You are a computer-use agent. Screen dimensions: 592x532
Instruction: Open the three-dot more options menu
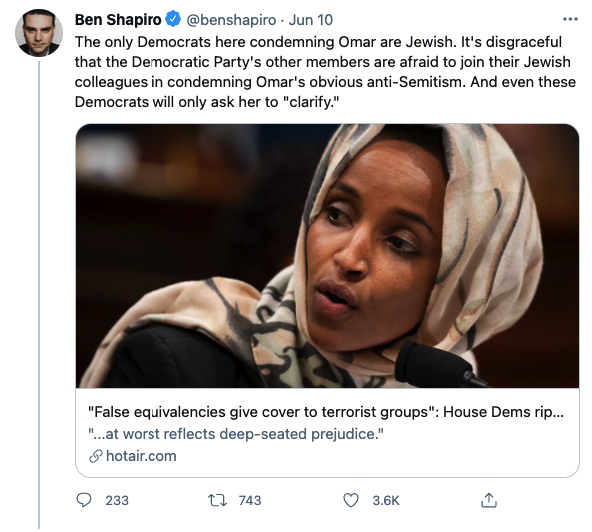[570, 19]
